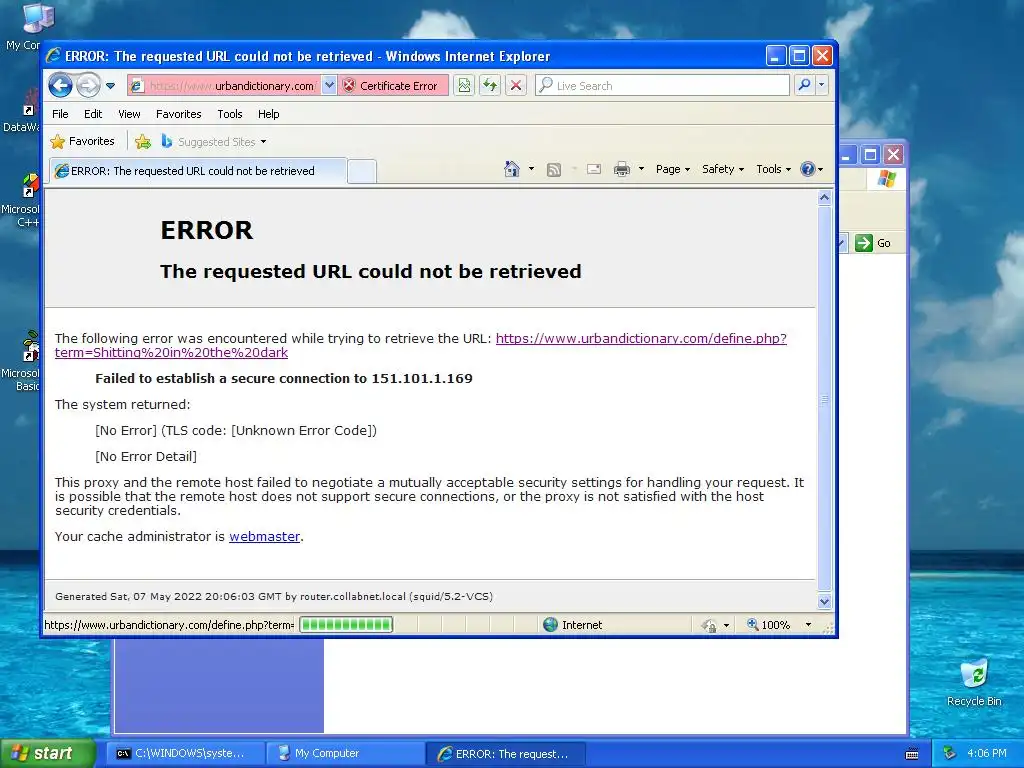Open the View menu

tap(129, 114)
